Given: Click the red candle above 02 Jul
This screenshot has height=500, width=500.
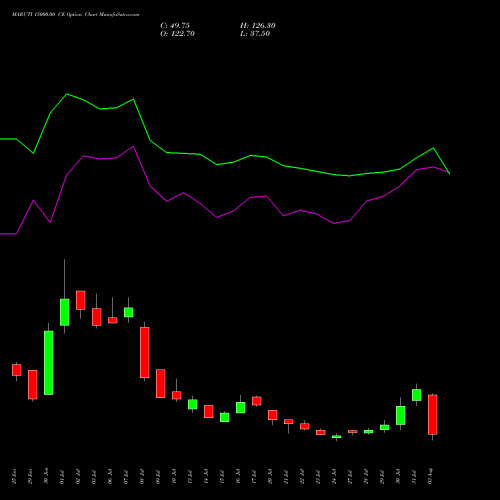Looking at the screenshot, I should [x=81, y=300].
